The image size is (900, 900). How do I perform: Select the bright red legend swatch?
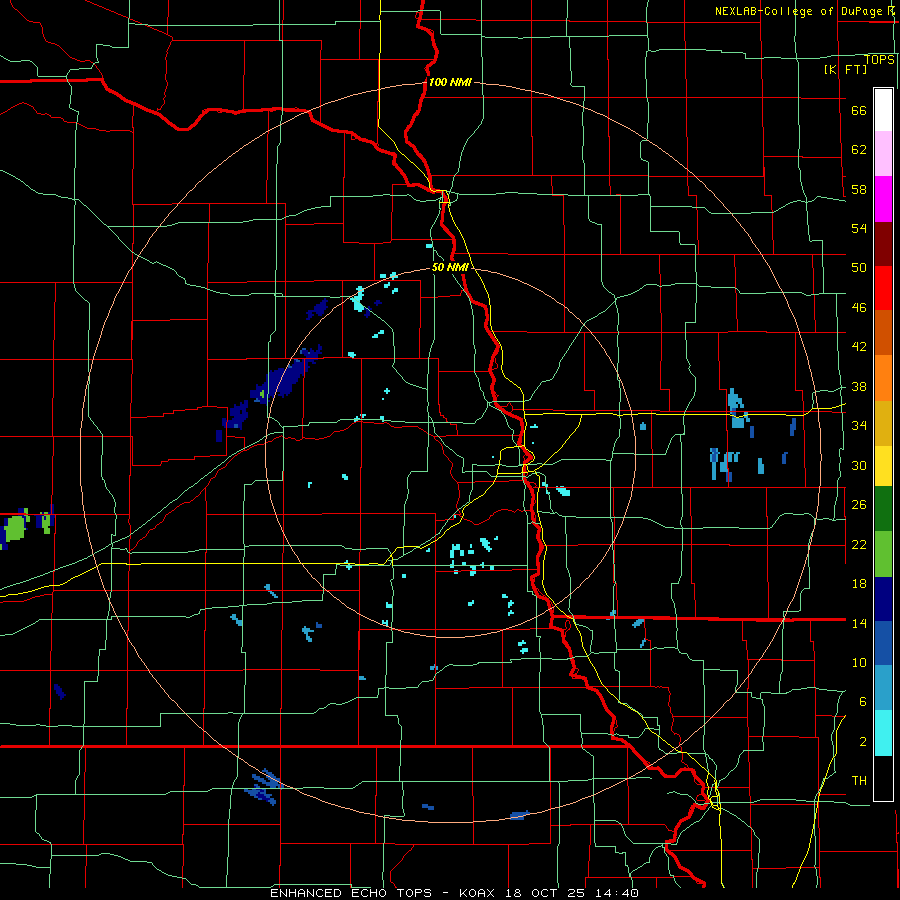tap(883, 288)
